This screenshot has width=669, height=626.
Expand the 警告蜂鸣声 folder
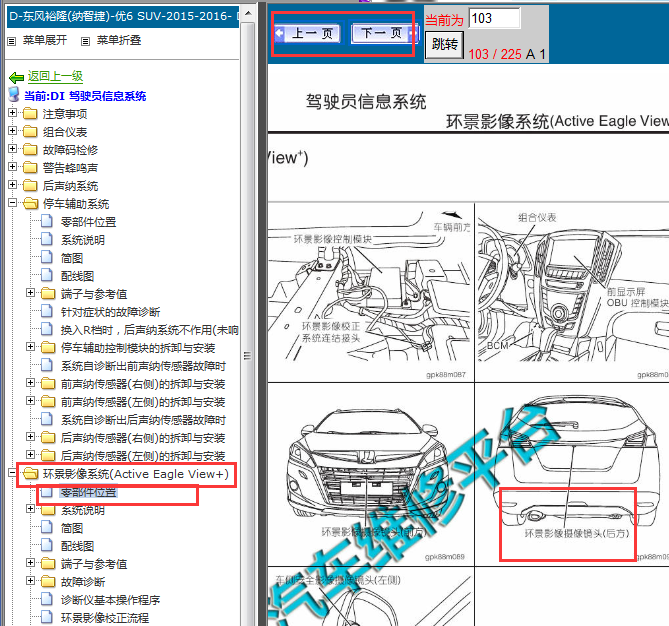(12, 167)
